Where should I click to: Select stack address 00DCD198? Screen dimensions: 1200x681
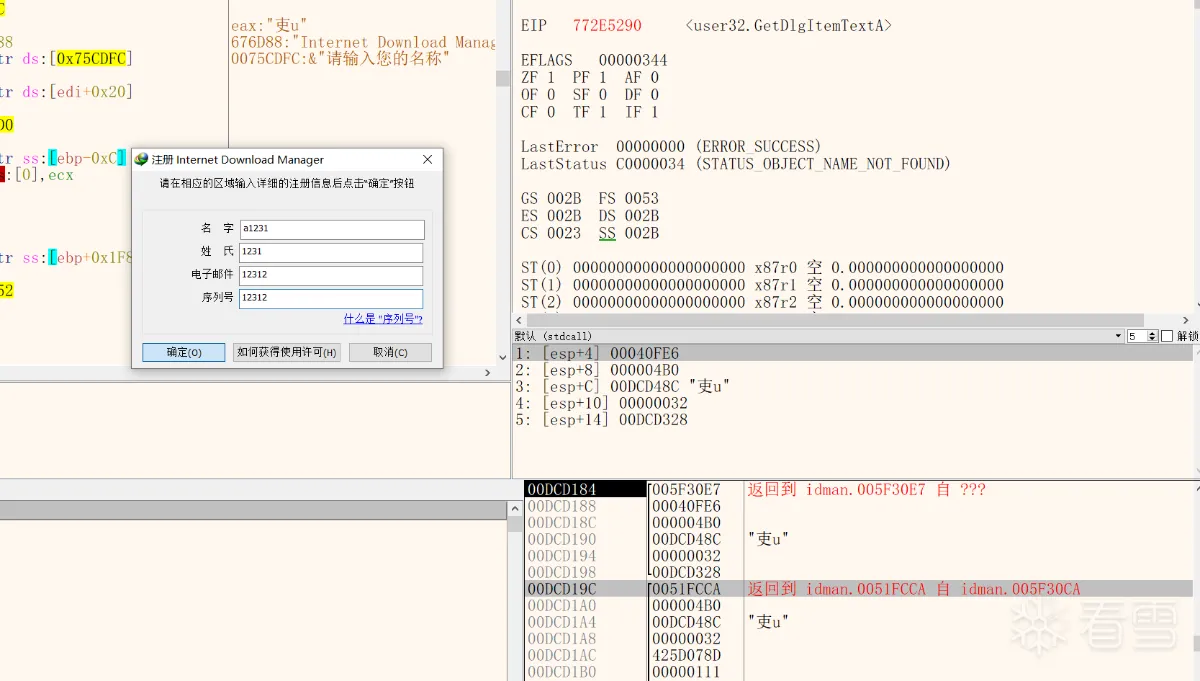pos(562,572)
